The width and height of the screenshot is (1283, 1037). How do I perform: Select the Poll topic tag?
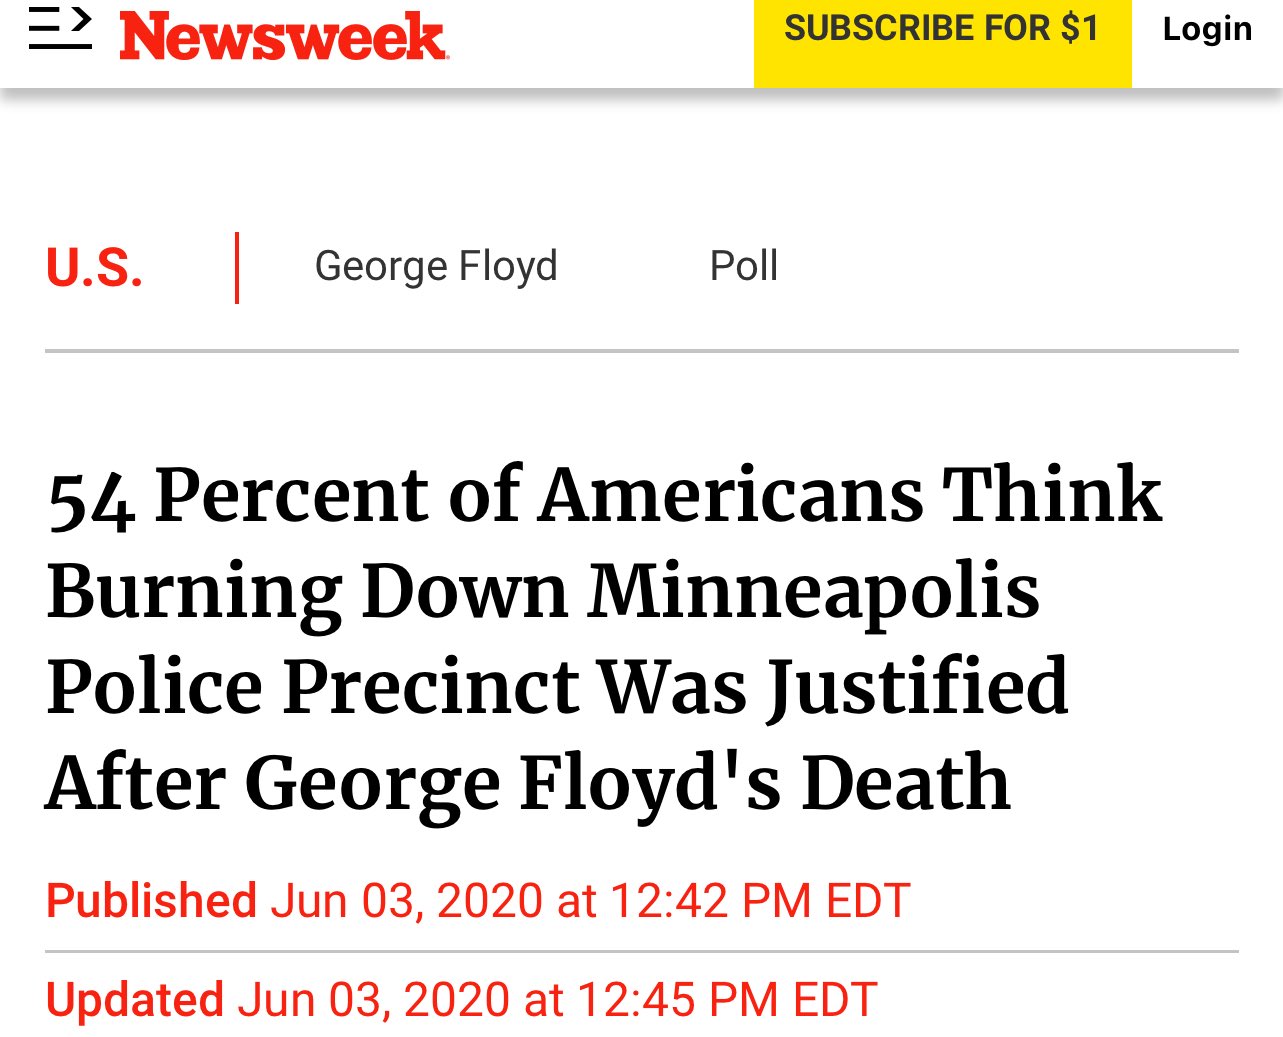coord(743,266)
